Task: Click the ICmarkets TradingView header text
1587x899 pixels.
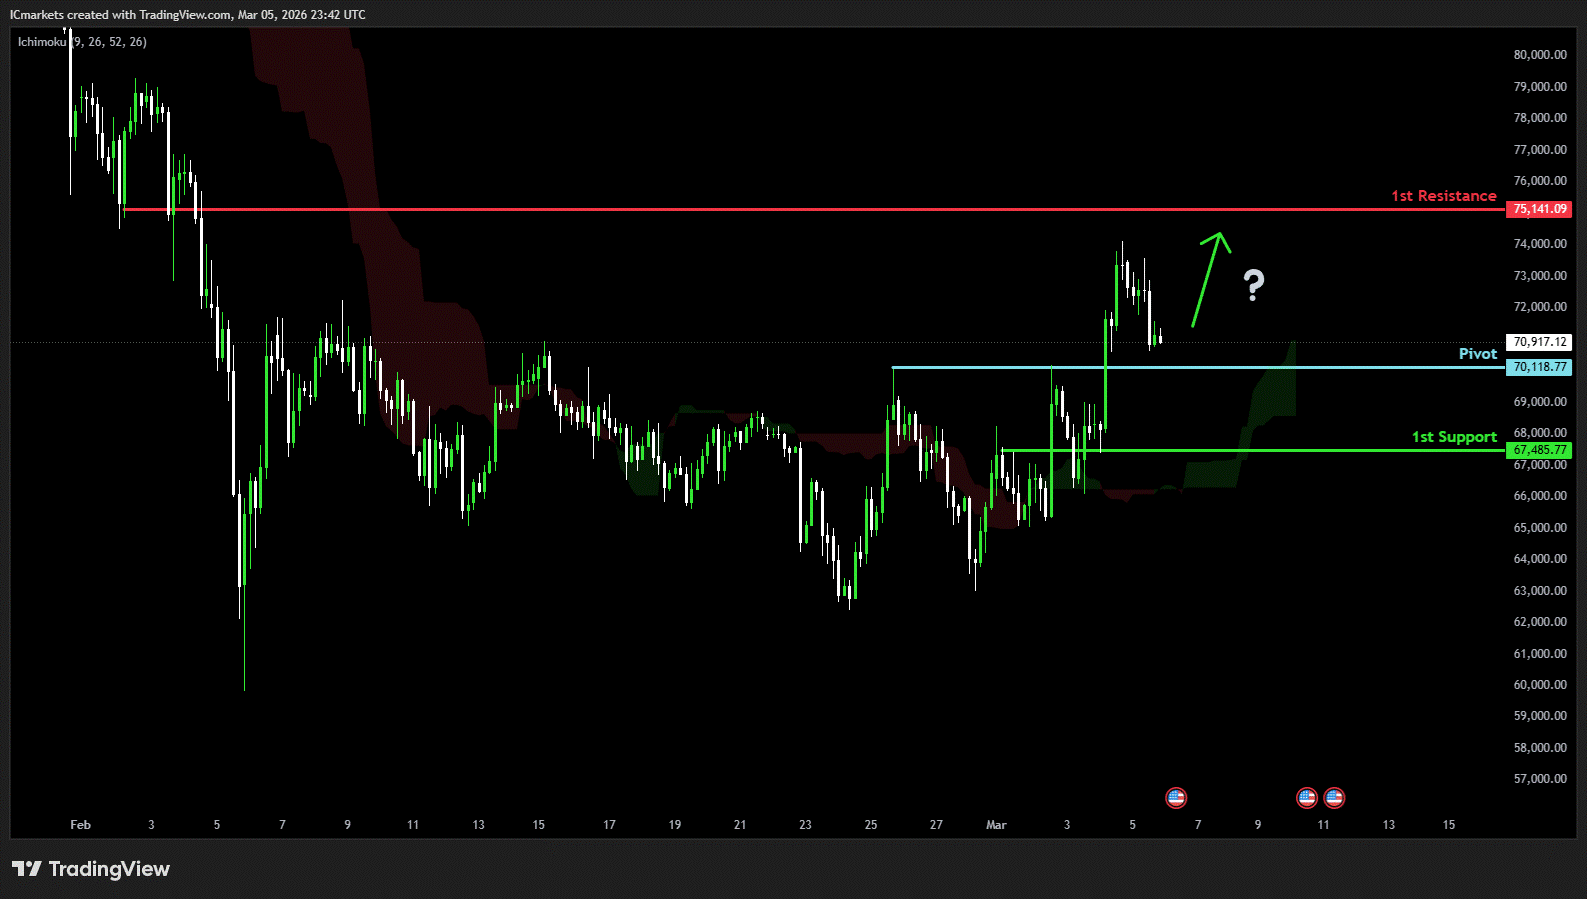Action: [x=187, y=15]
